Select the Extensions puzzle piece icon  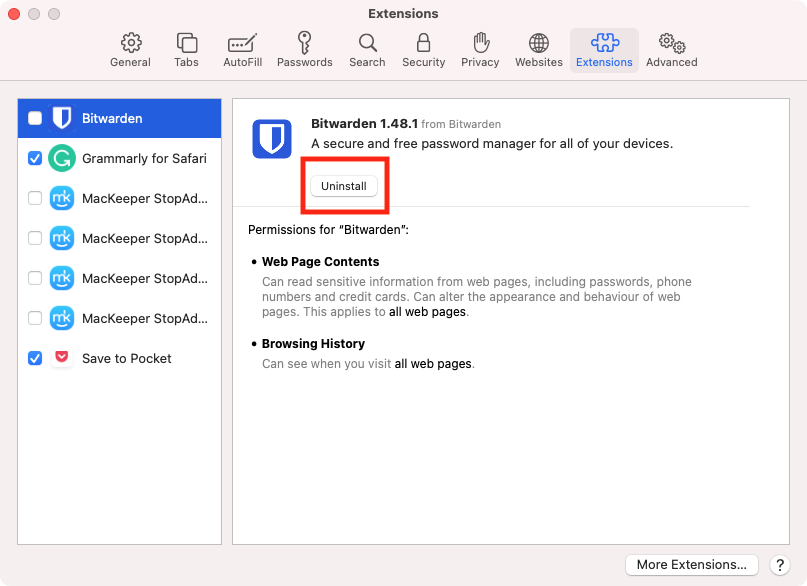point(605,43)
